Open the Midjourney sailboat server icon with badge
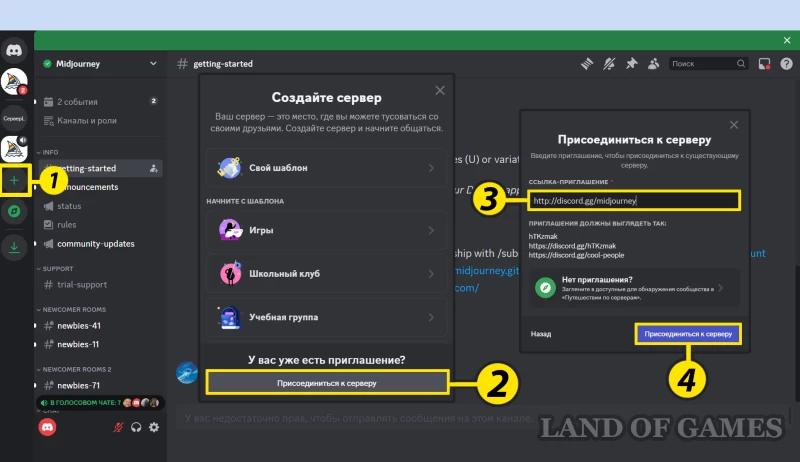Screen dimensions: 800x462 click(x=14, y=82)
